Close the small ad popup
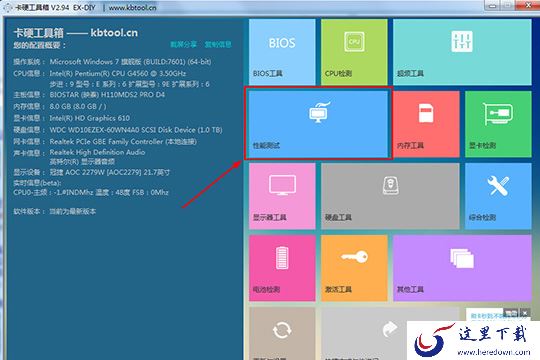The width and height of the screenshot is (540, 360). (x=525, y=313)
